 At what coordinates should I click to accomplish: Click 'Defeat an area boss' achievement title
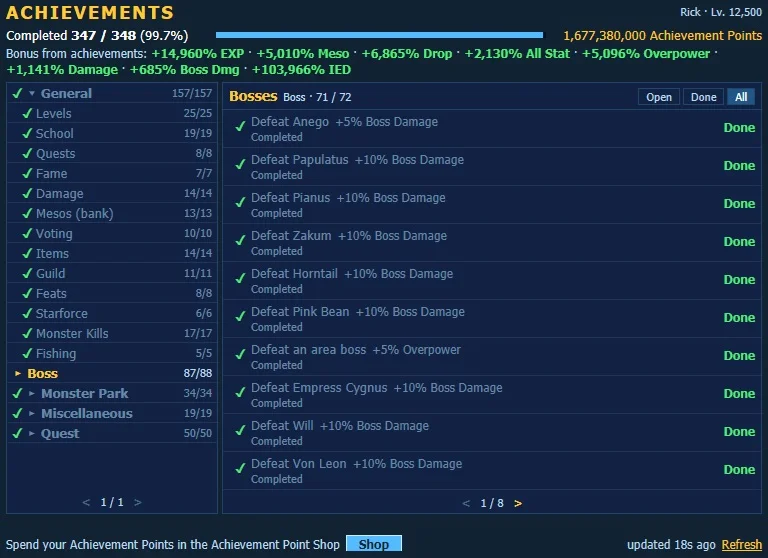coord(309,350)
